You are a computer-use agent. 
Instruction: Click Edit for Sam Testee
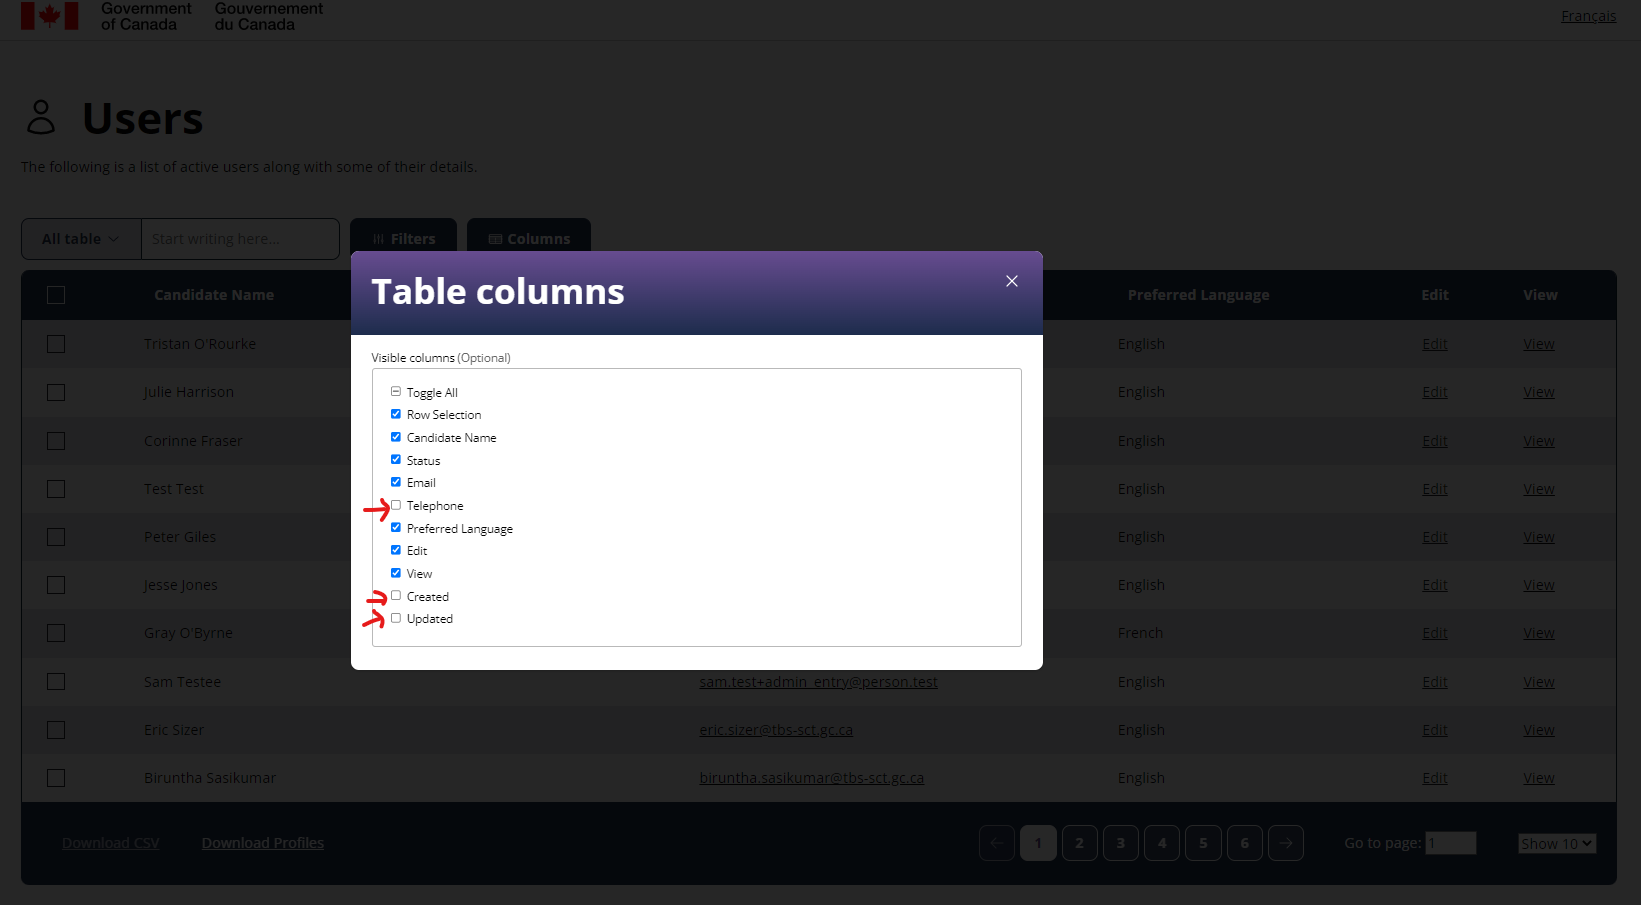pos(1434,681)
